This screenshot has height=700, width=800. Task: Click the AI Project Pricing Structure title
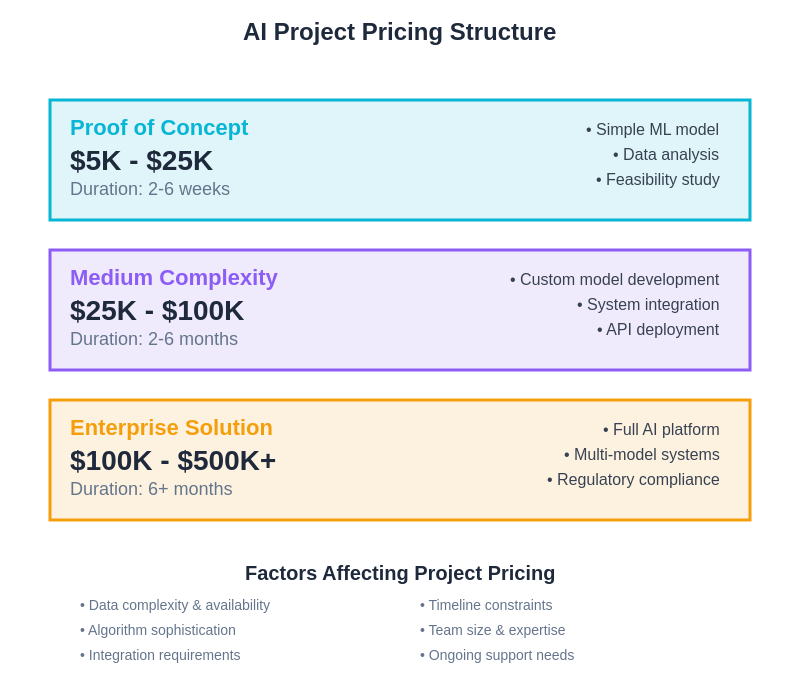click(399, 32)
